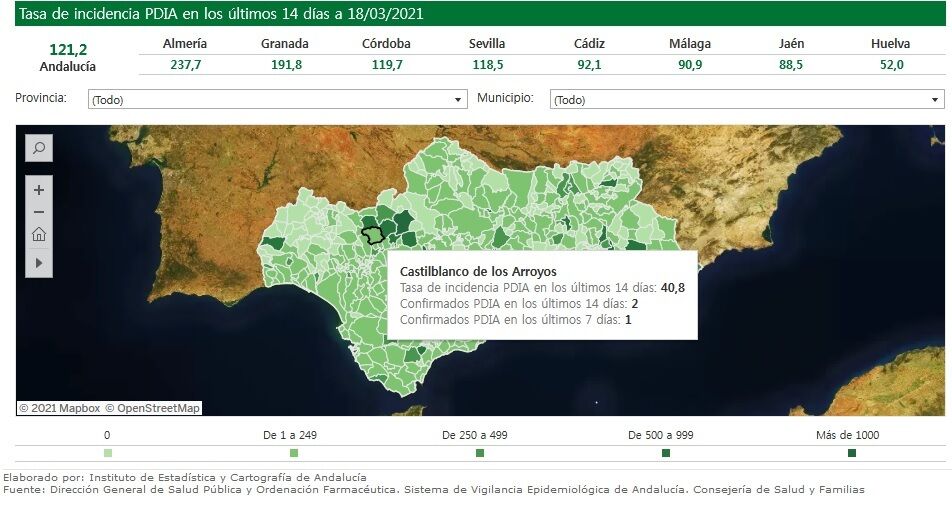
Task: Click the Huelva province header
Action: point(890,44)
